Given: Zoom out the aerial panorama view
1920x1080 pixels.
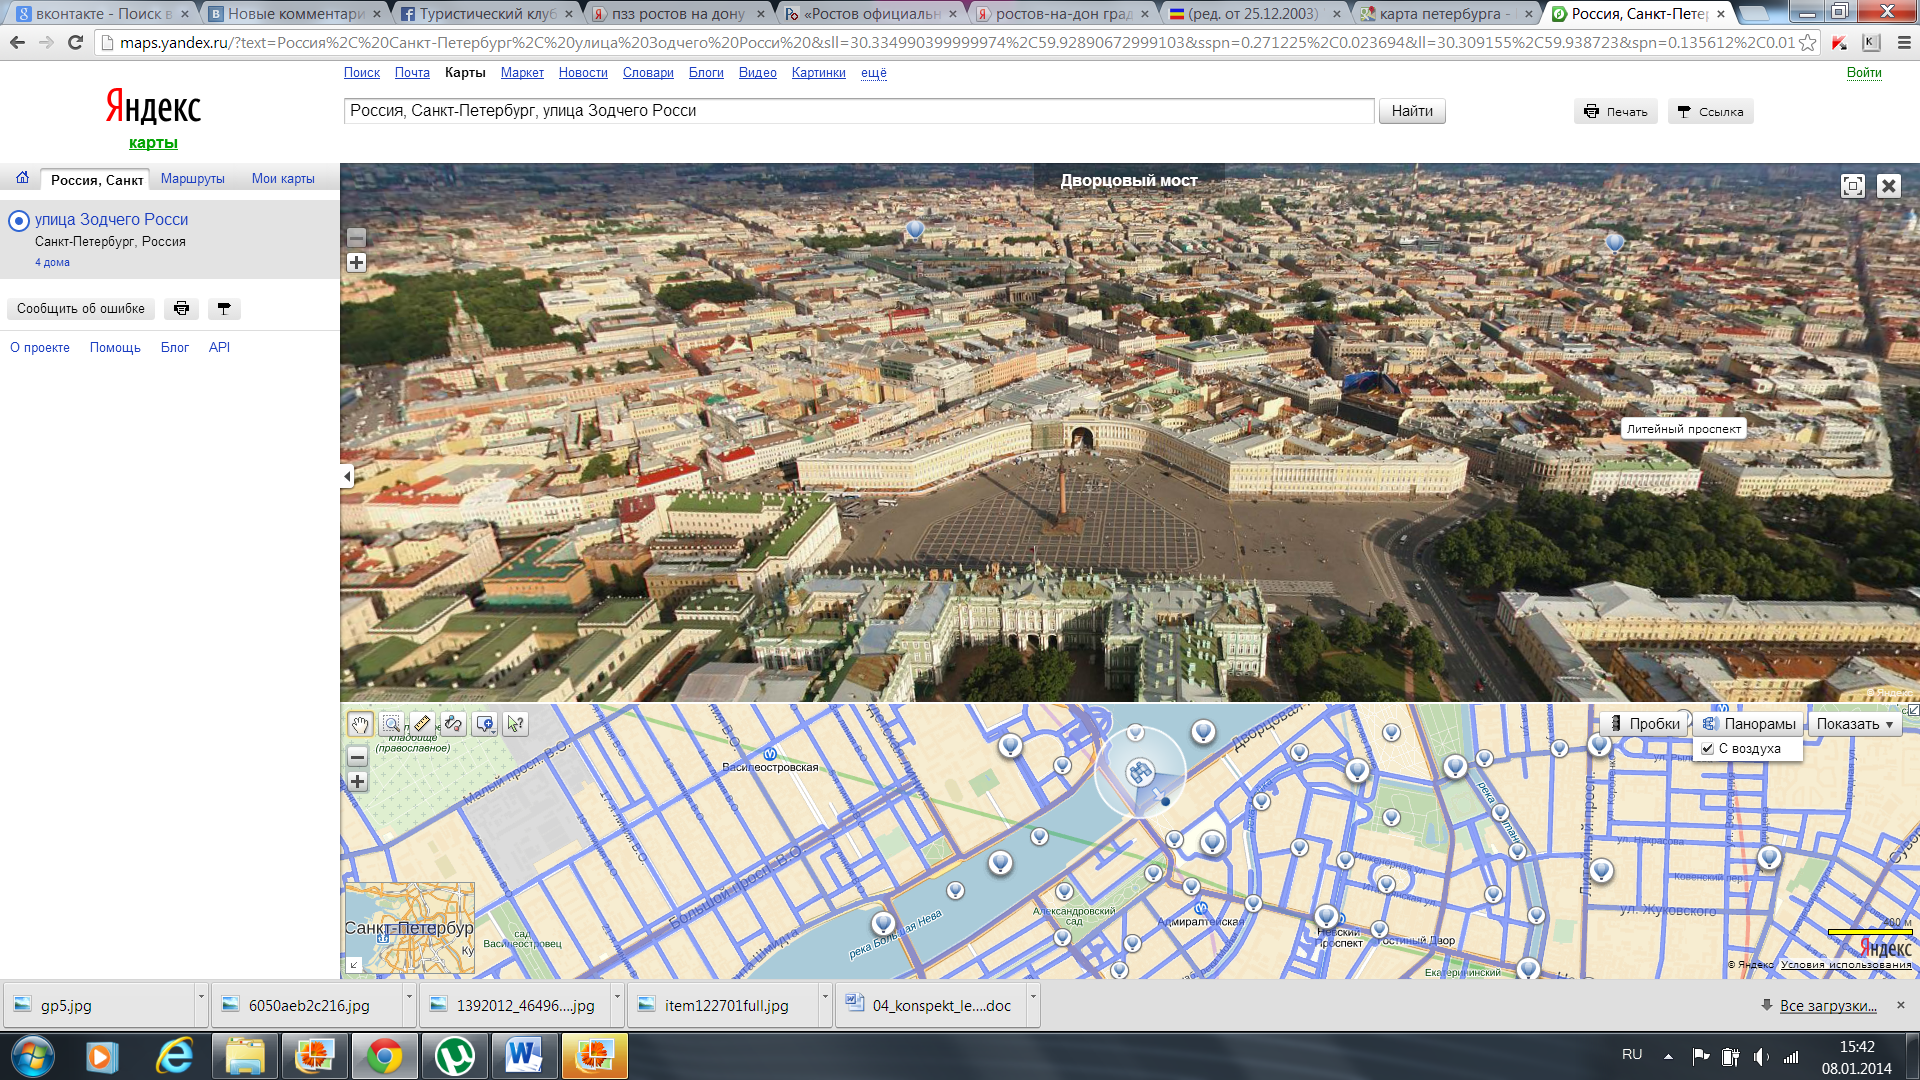Looking at the screenshot, I should 356,238.
